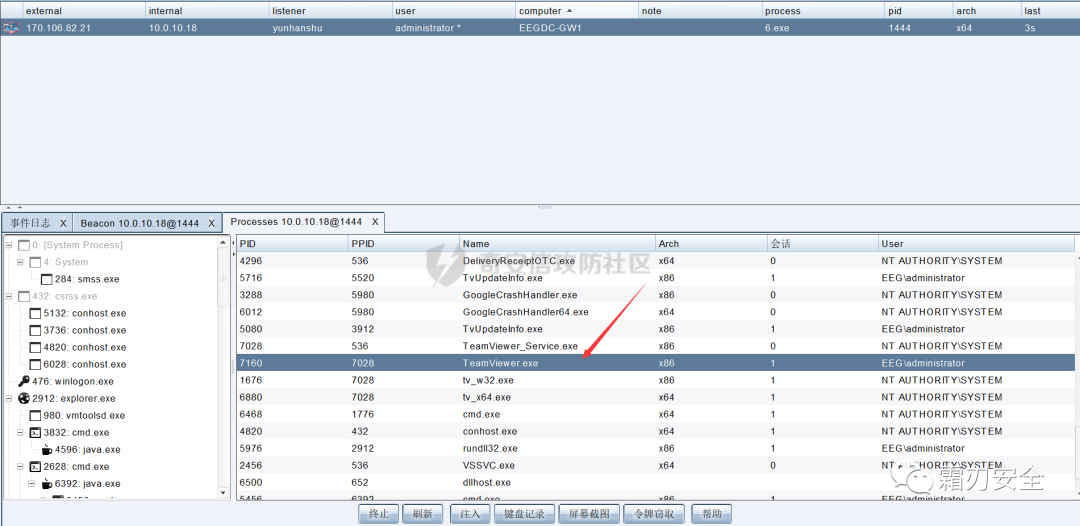Click the terminal icon of 2628: cmd.exe
The height and width of the screenshot is (526, 1080).
coord(35,466)
